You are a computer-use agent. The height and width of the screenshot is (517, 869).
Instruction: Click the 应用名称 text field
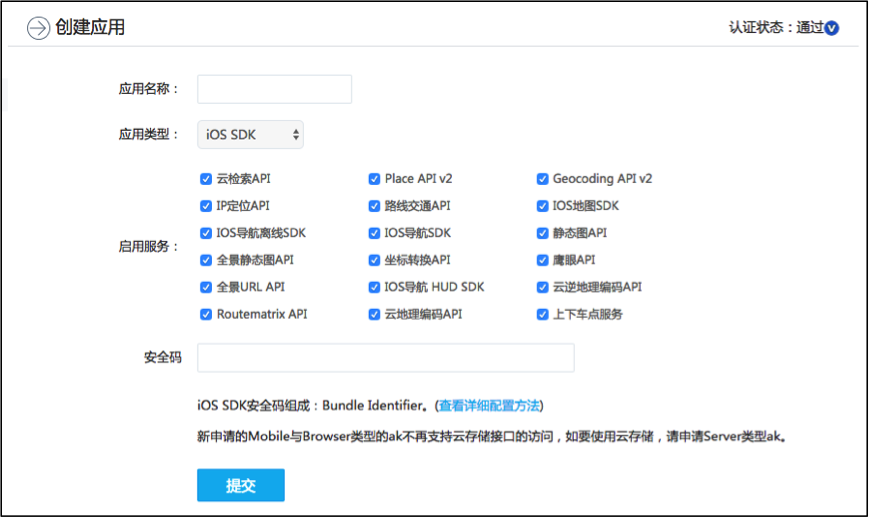(274, 89)
